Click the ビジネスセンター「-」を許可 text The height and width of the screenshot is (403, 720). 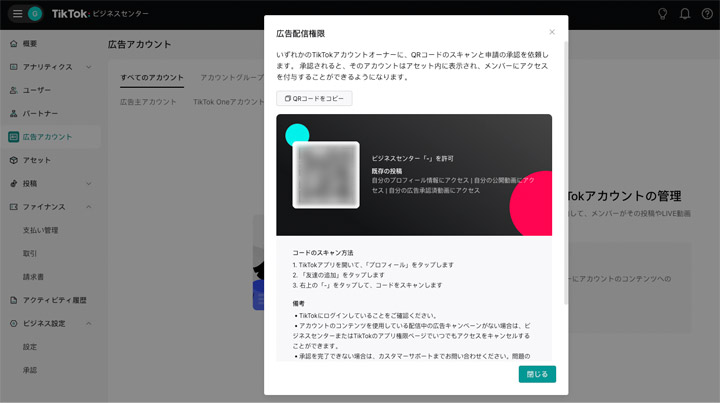tap(412, 158)
